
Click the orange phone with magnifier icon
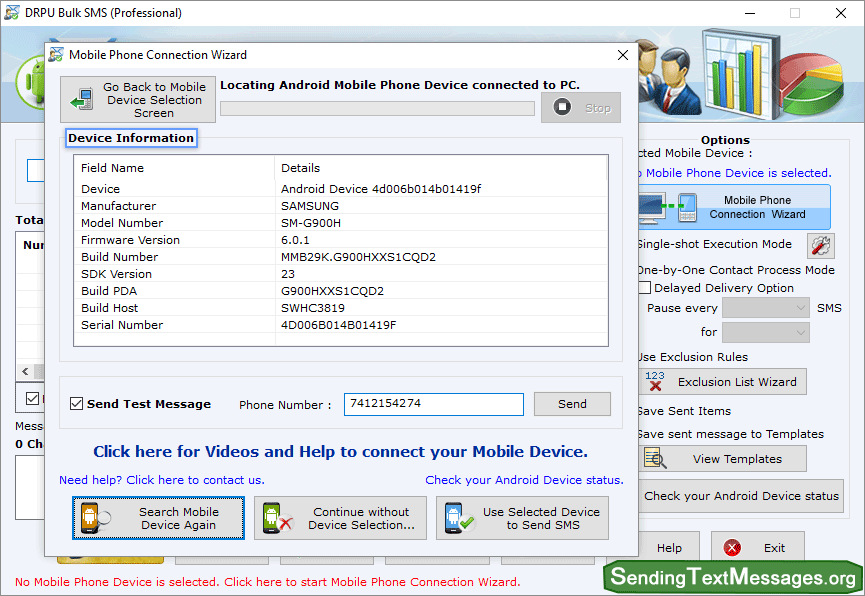(x=94, y=518)
